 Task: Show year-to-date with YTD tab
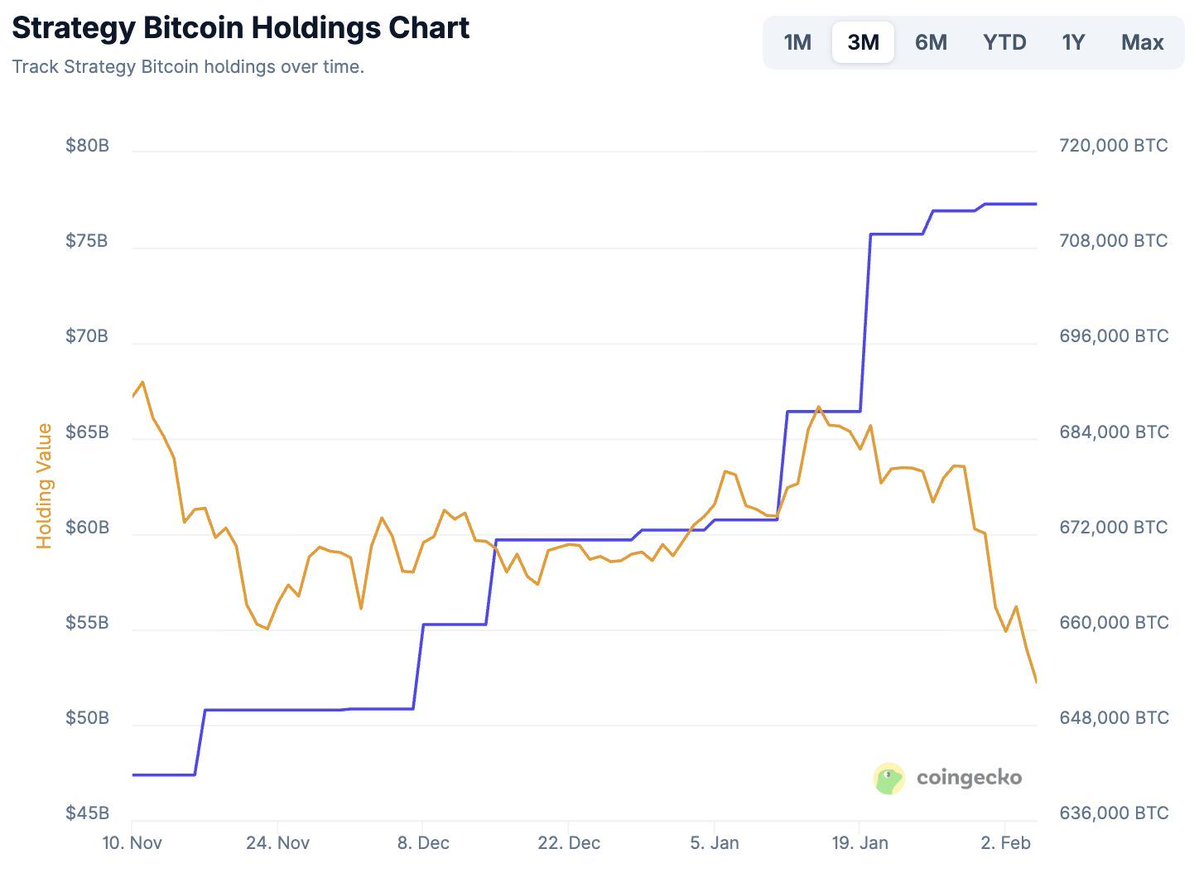1004,43
